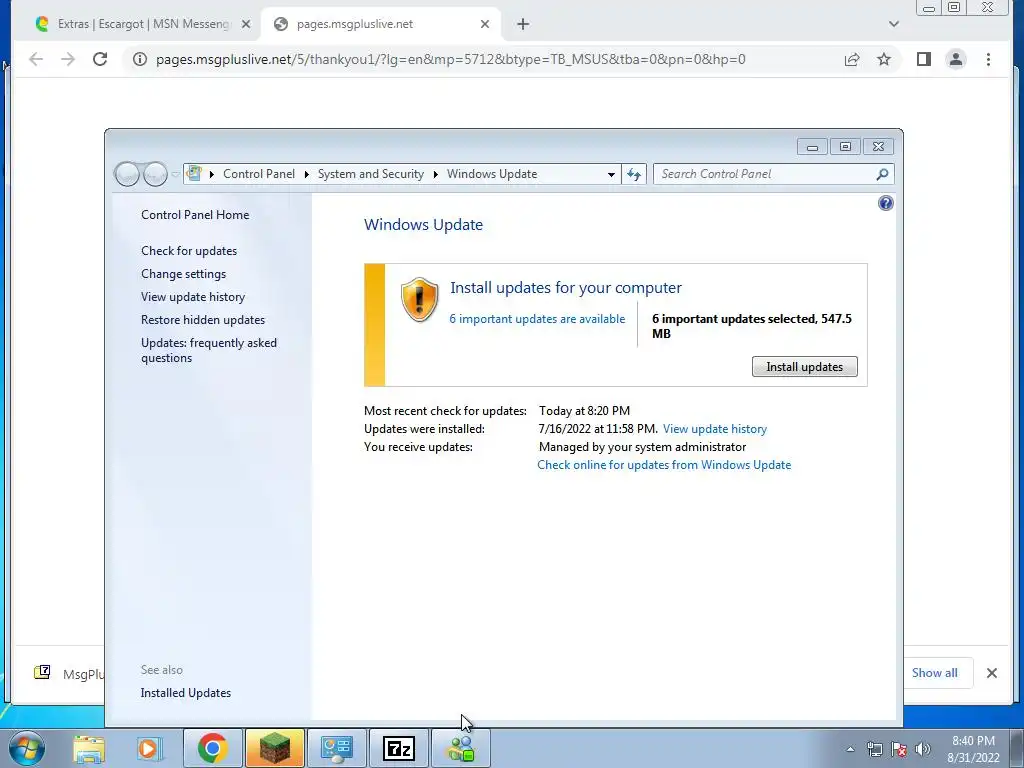Open View update history in the sidebar
1024x768 pixels.
point(193,296)
